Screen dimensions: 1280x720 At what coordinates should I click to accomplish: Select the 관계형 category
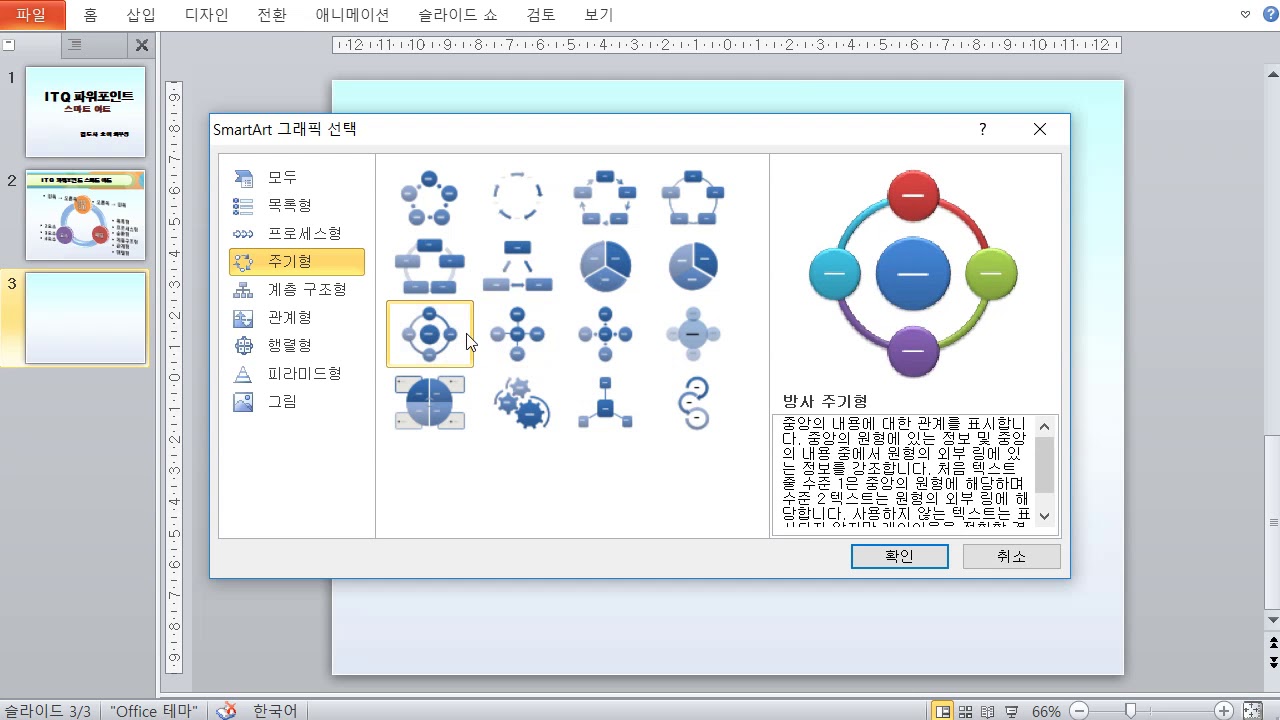(296, 318)
